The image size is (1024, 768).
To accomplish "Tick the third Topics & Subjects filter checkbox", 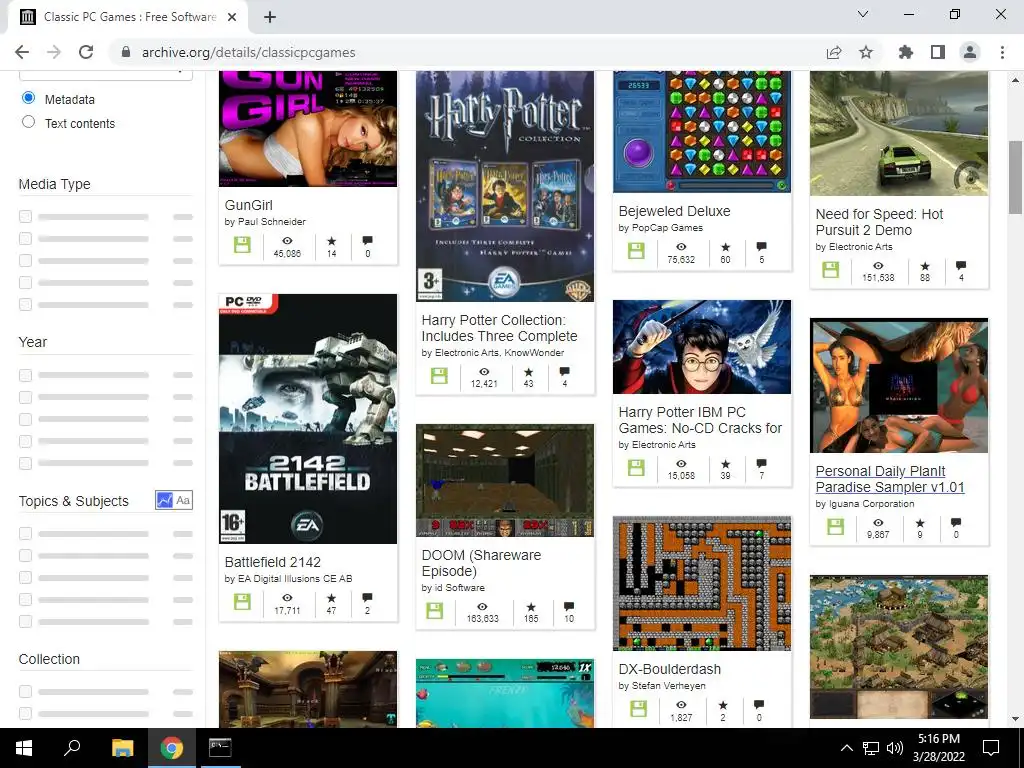I will click(25, 577).
